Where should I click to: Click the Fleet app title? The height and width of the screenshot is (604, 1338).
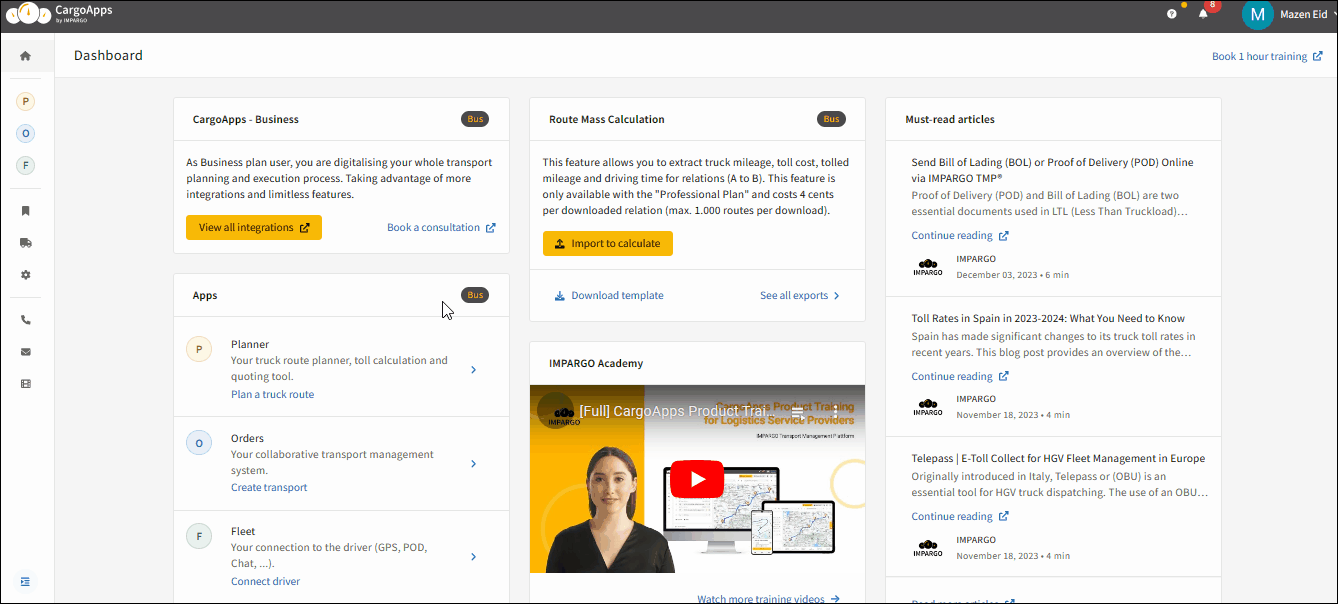(x=243, y=532)
